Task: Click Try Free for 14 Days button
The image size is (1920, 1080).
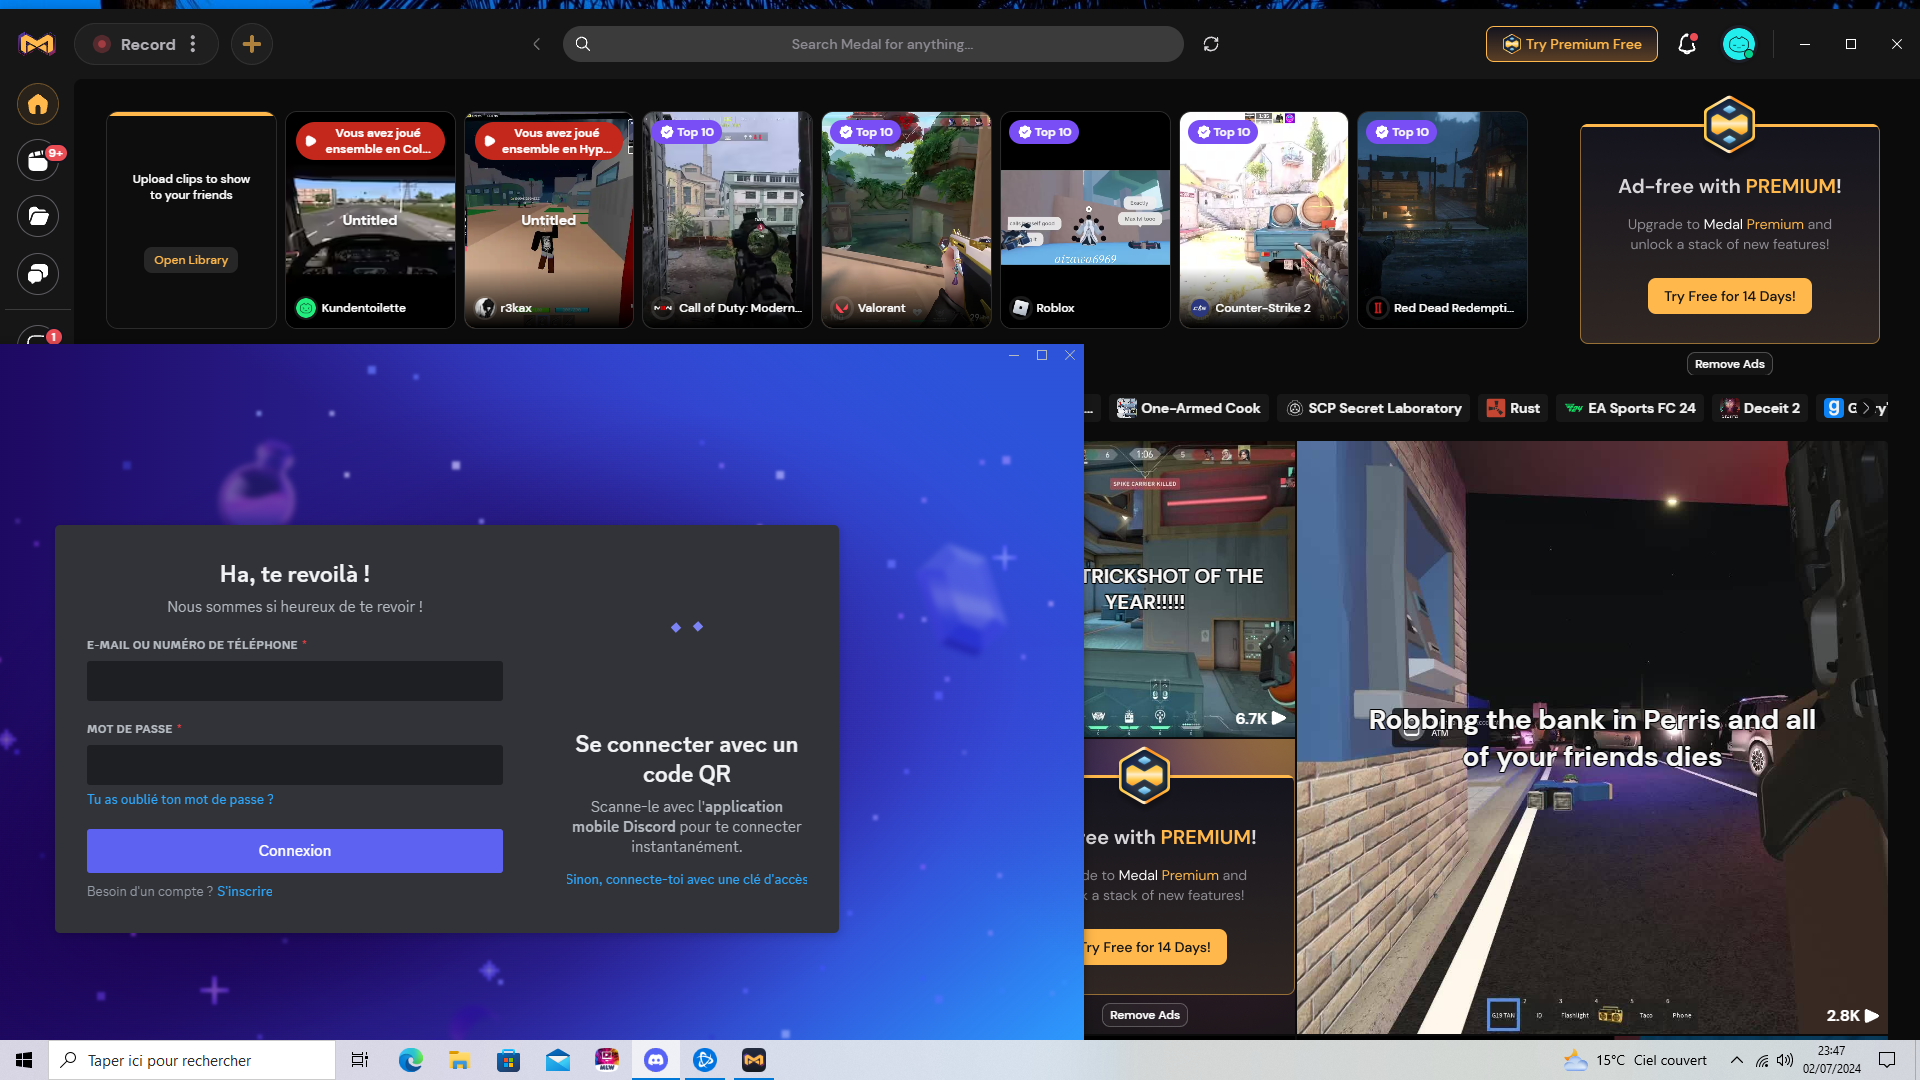Action: [1729, 296]
